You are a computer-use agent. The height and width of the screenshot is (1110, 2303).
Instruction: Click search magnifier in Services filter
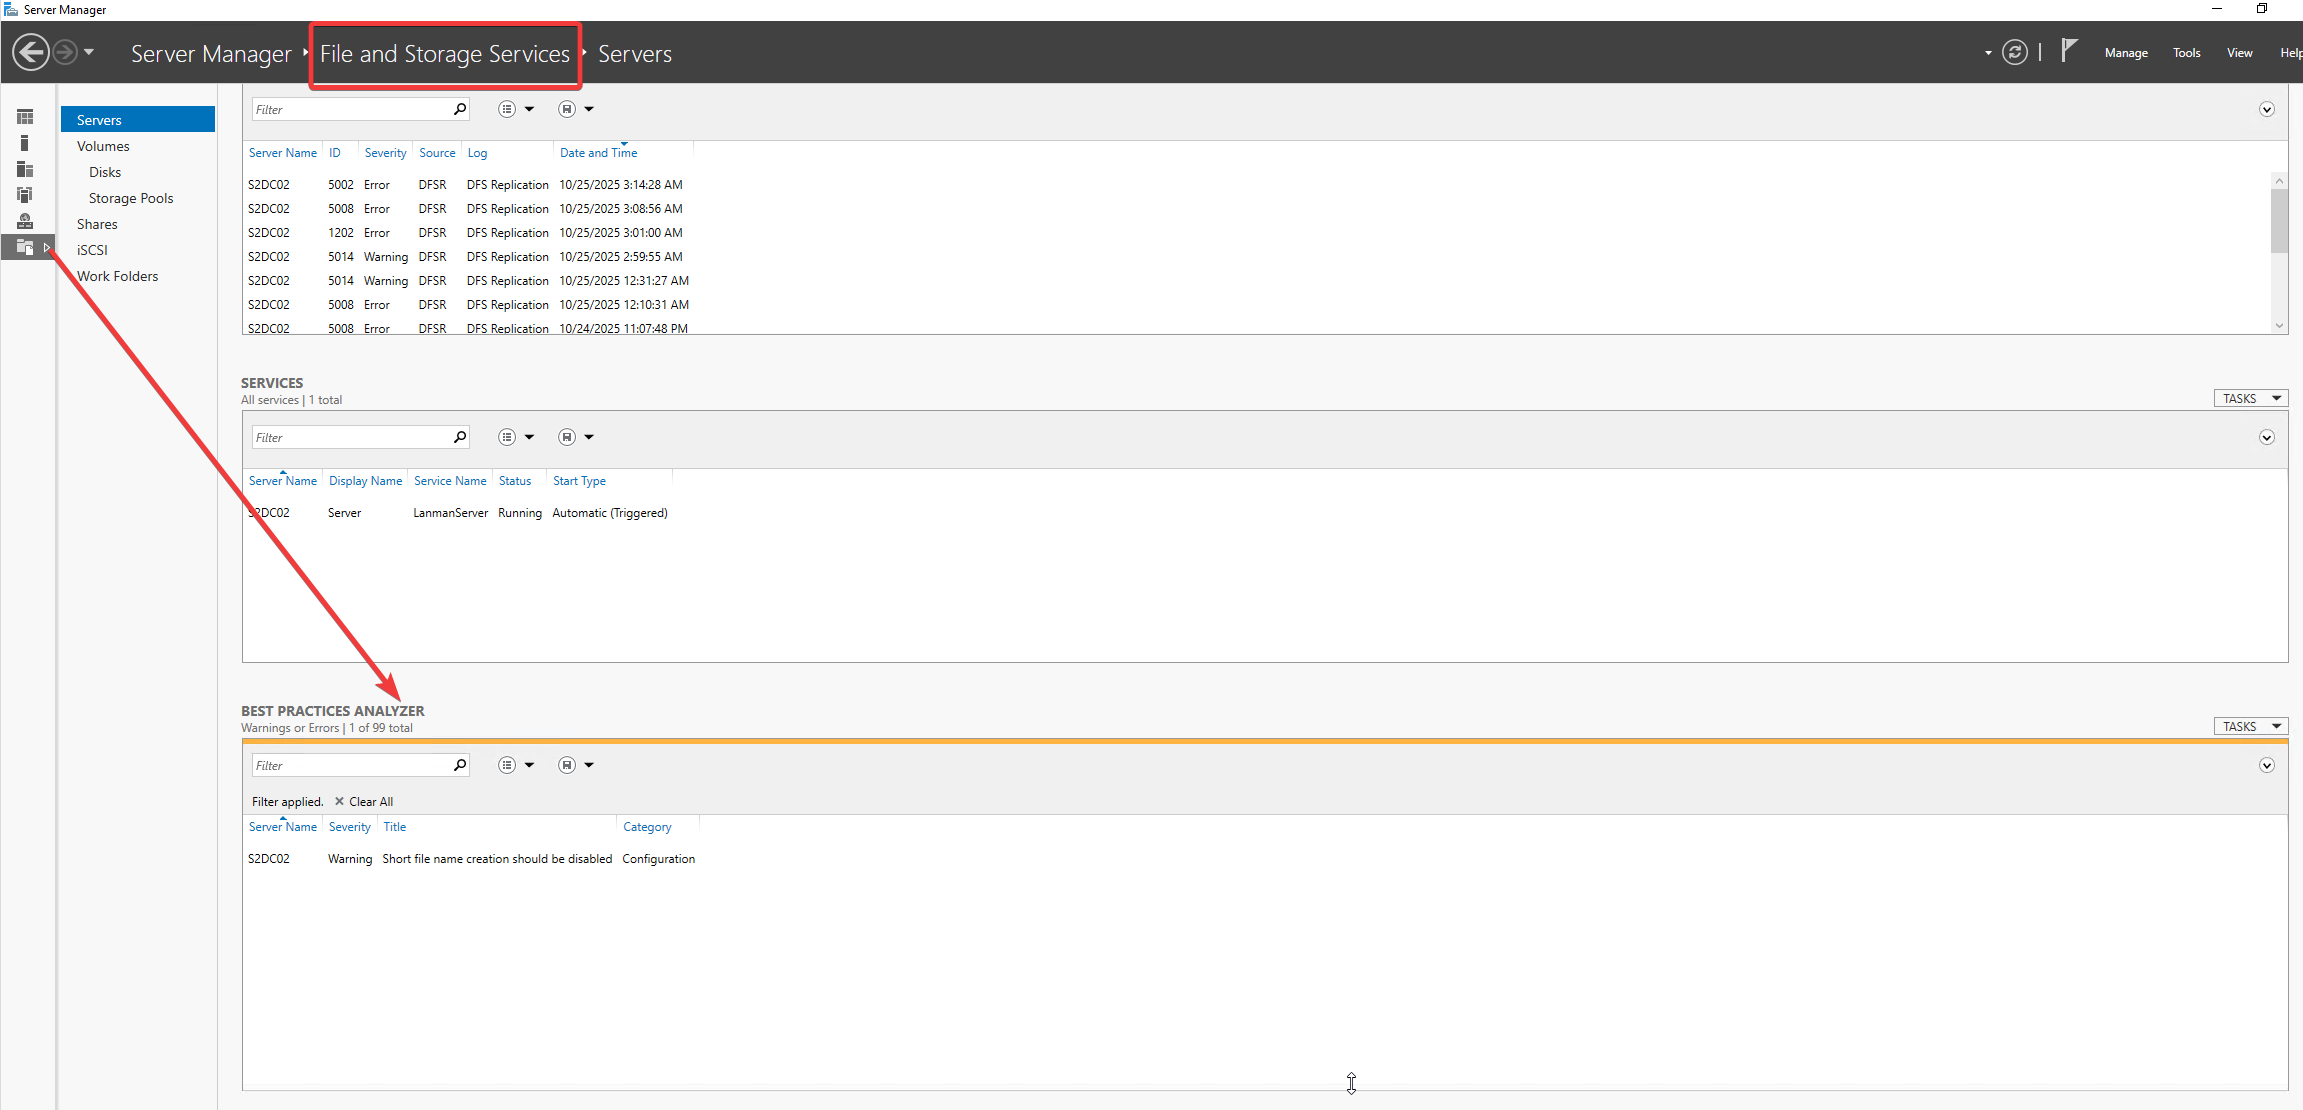point(460,437)
